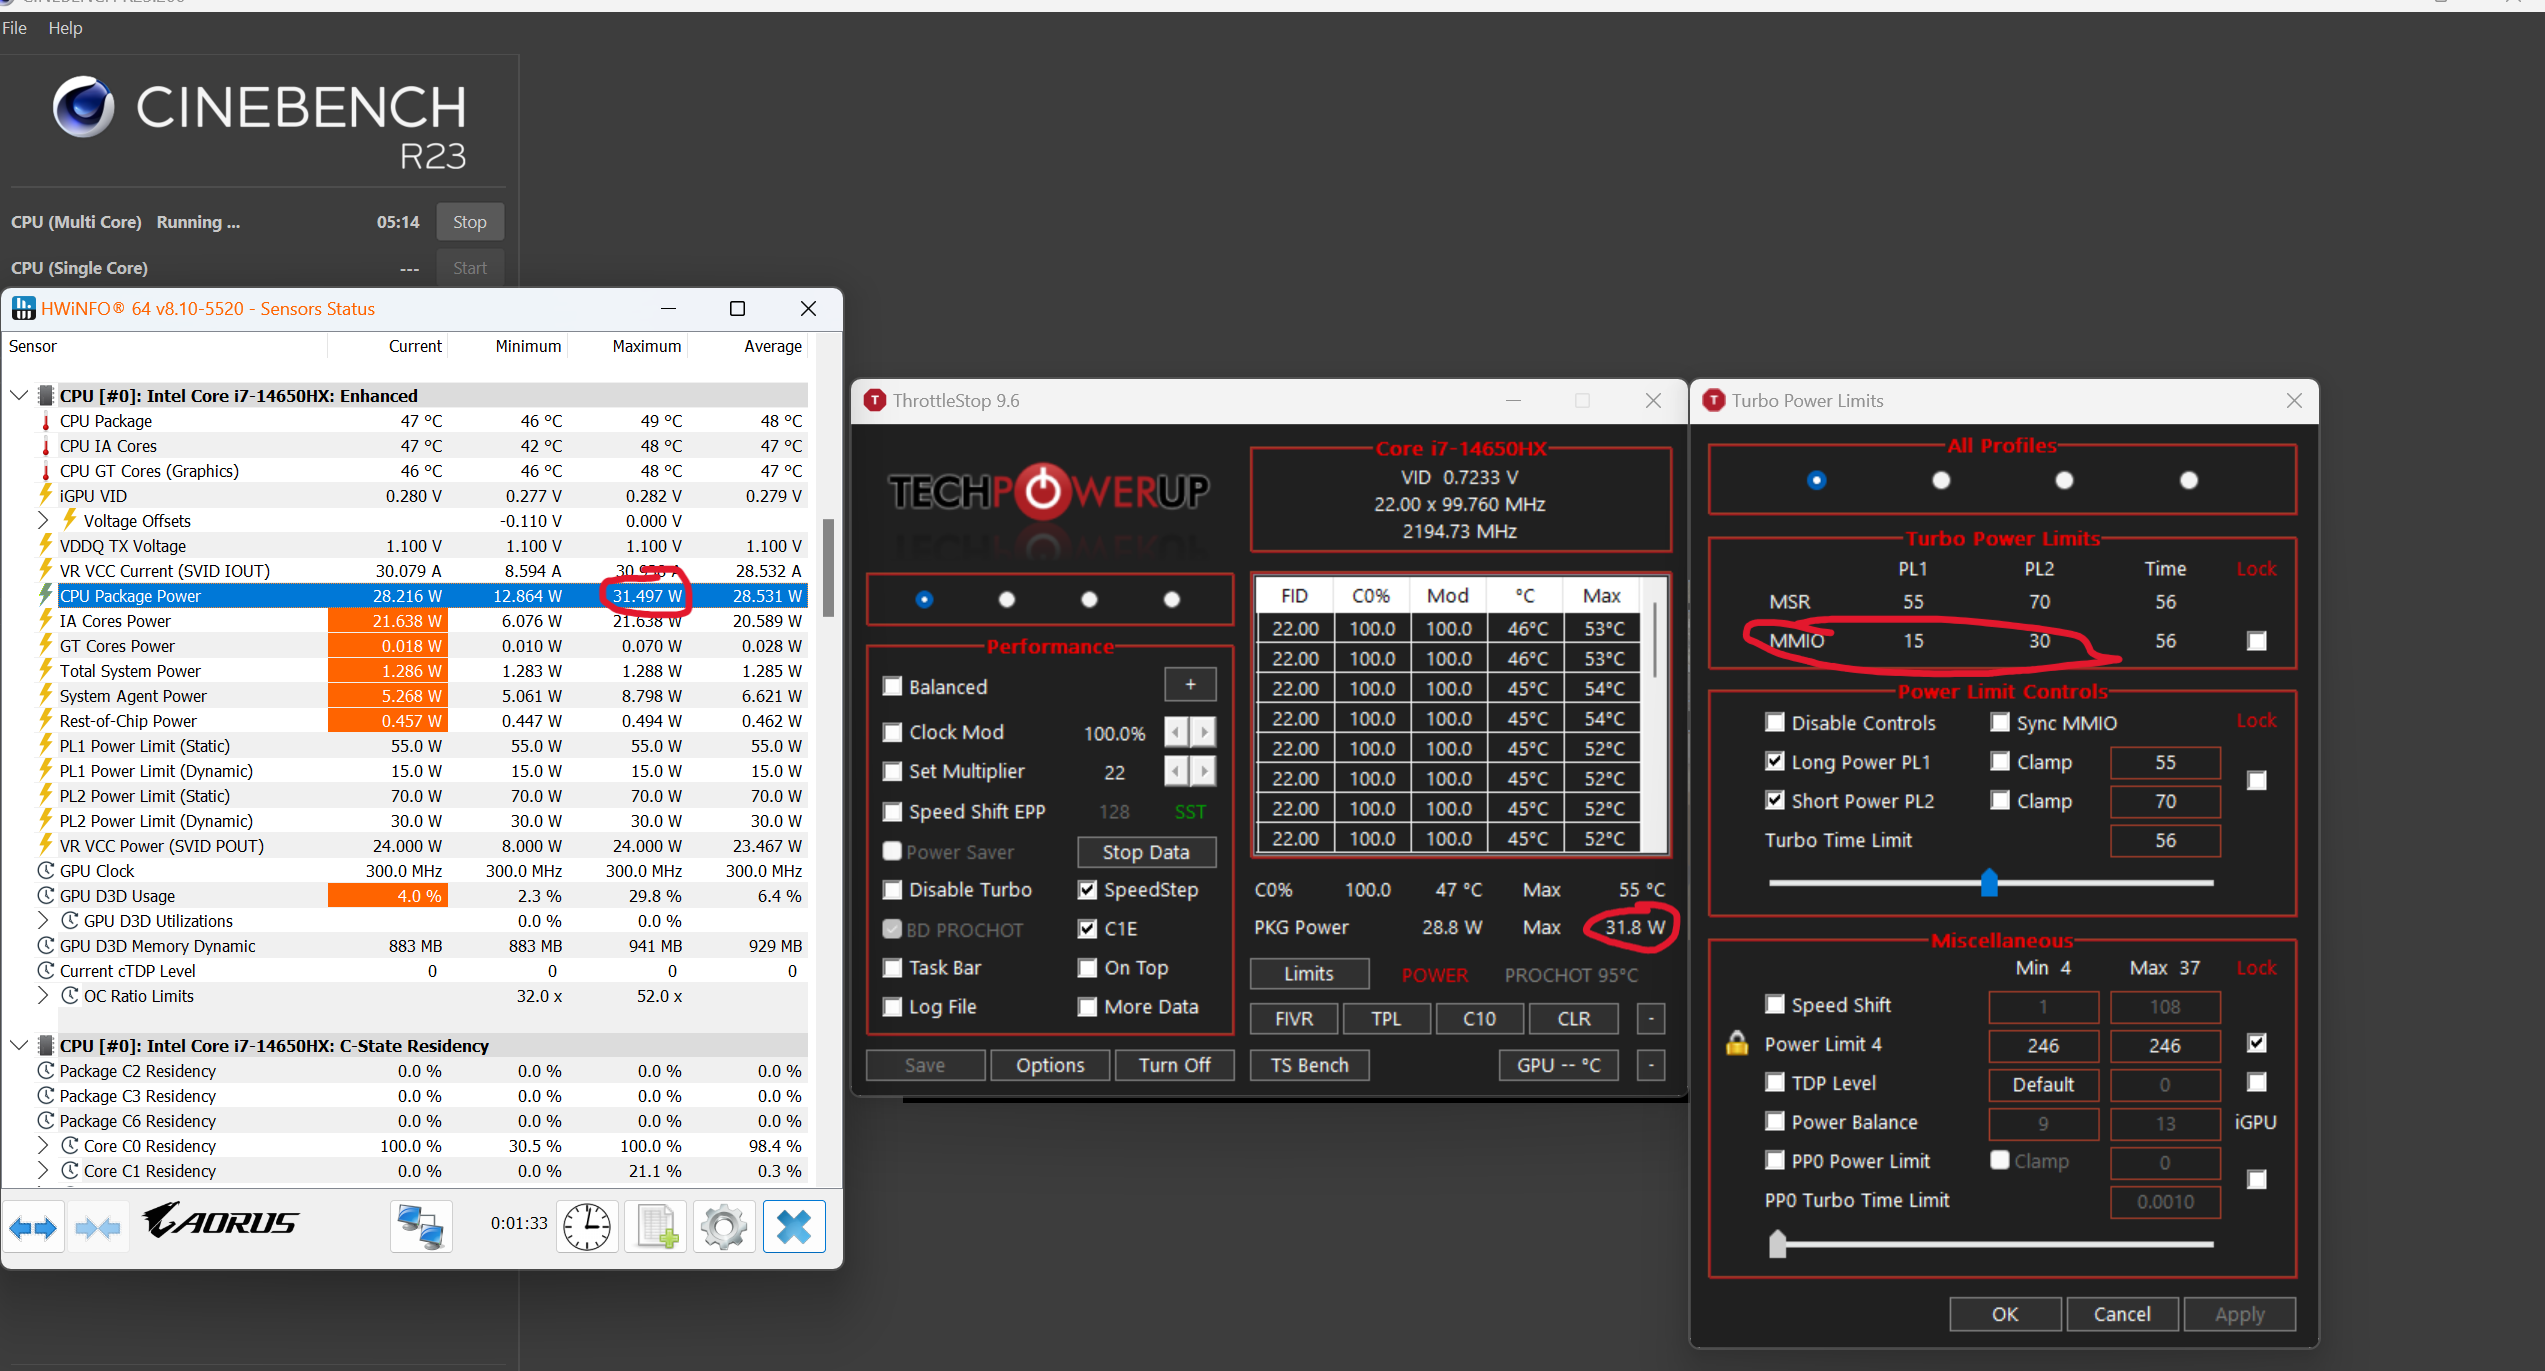The width and height of the screenshot is (2545, 1371).
Task: Expand Voltage Offsets row
Action: (x=43, y=520)
